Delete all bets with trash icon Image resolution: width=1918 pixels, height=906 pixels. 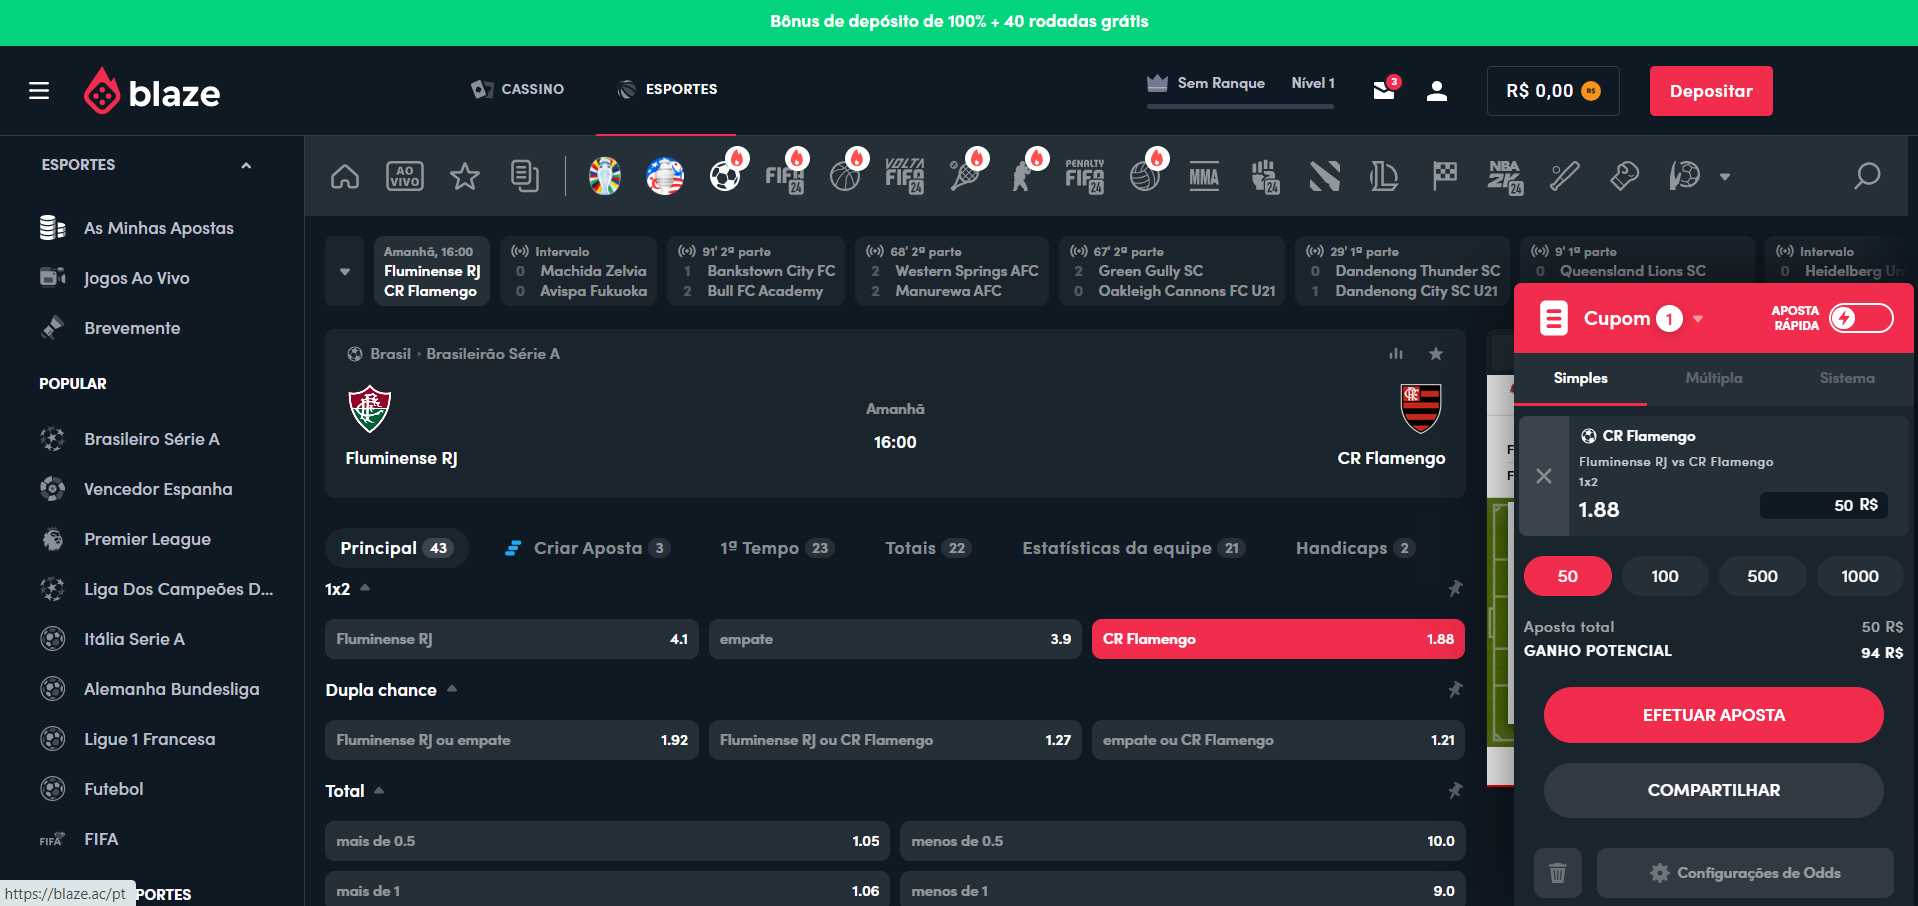(1557, 873)
